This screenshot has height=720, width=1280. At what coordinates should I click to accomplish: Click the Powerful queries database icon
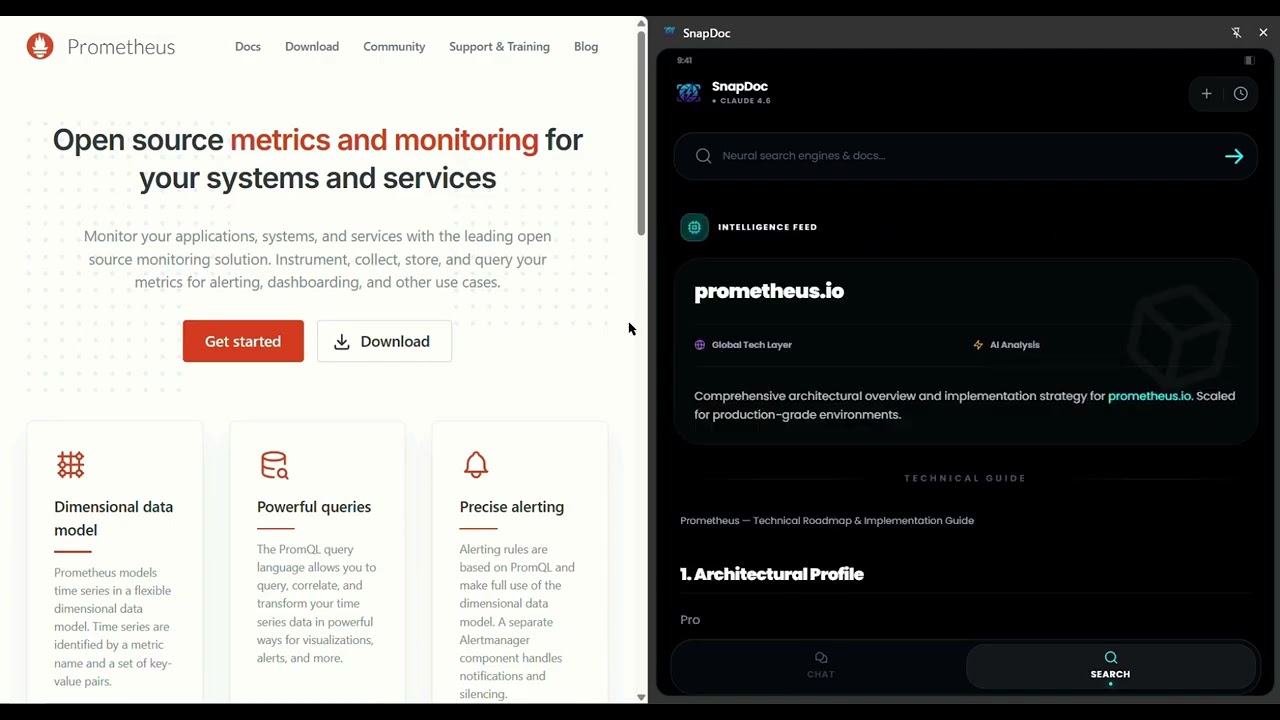pos(274,465)
